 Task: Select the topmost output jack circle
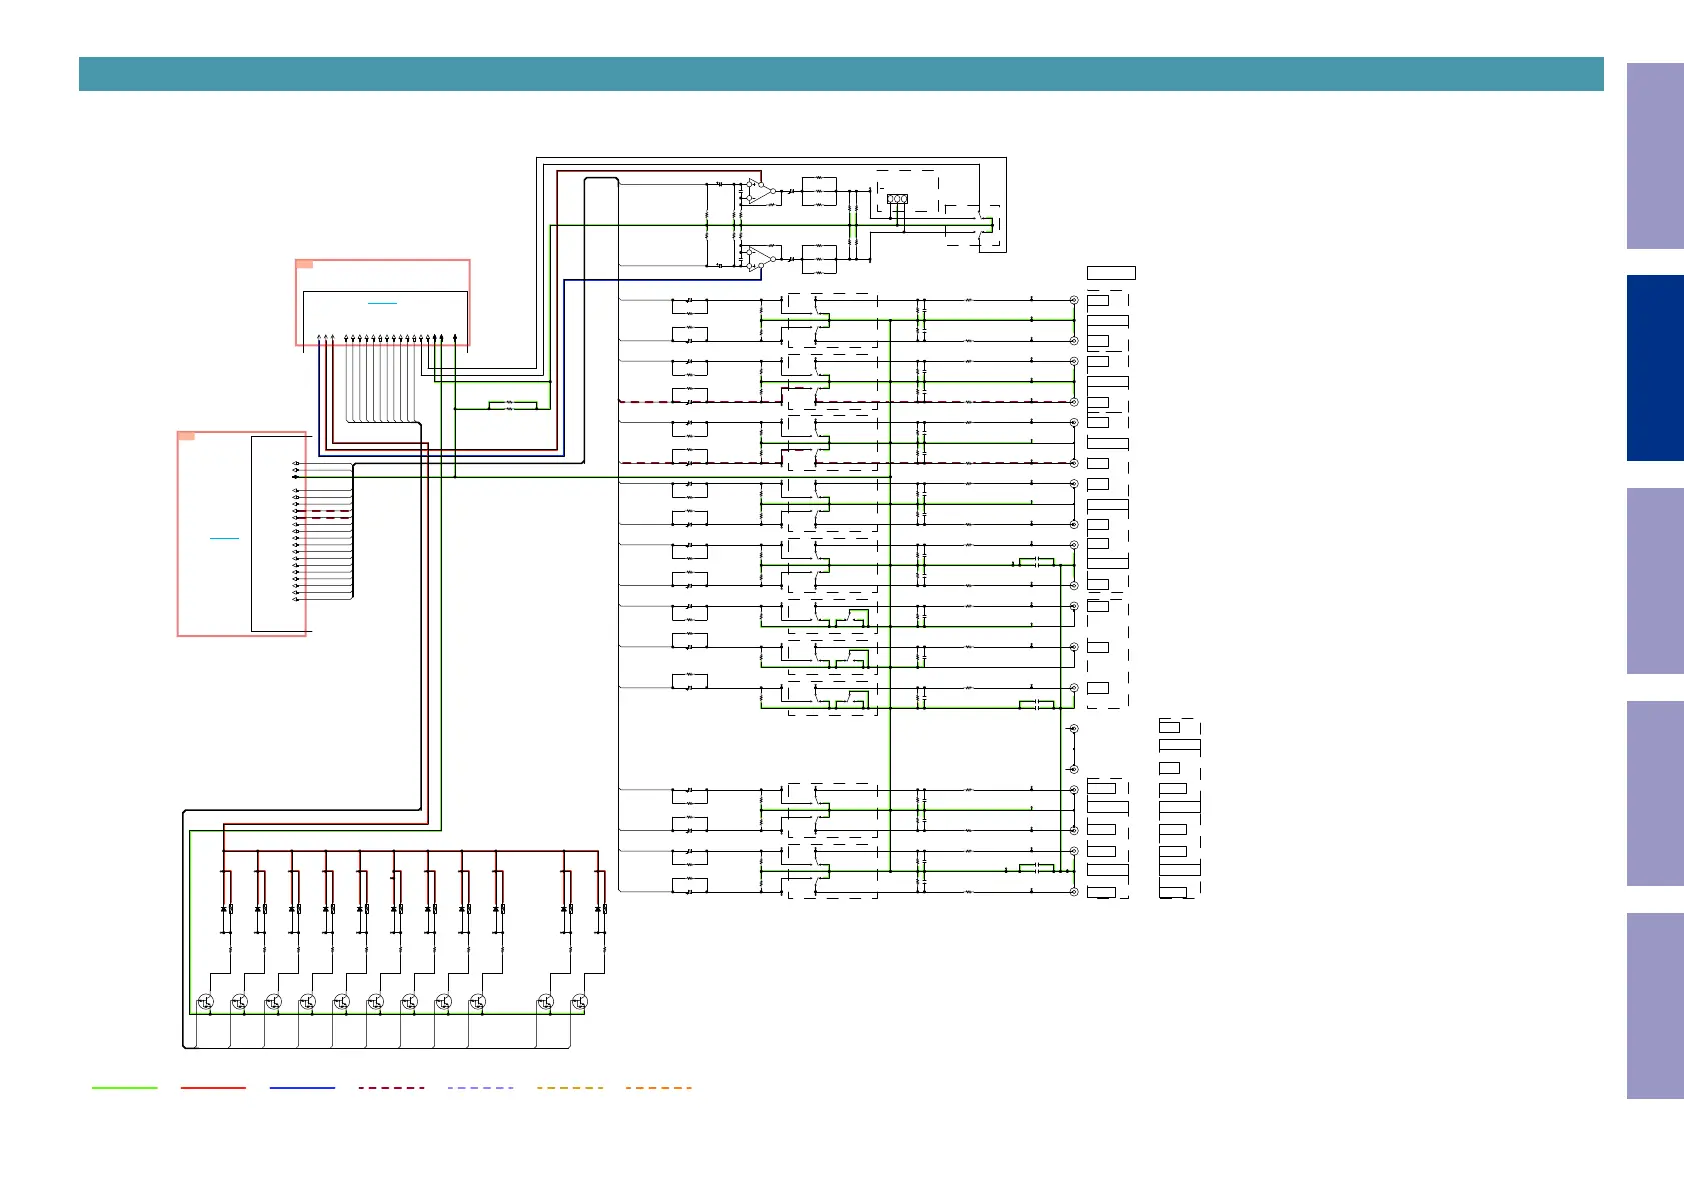(1074, 300)
